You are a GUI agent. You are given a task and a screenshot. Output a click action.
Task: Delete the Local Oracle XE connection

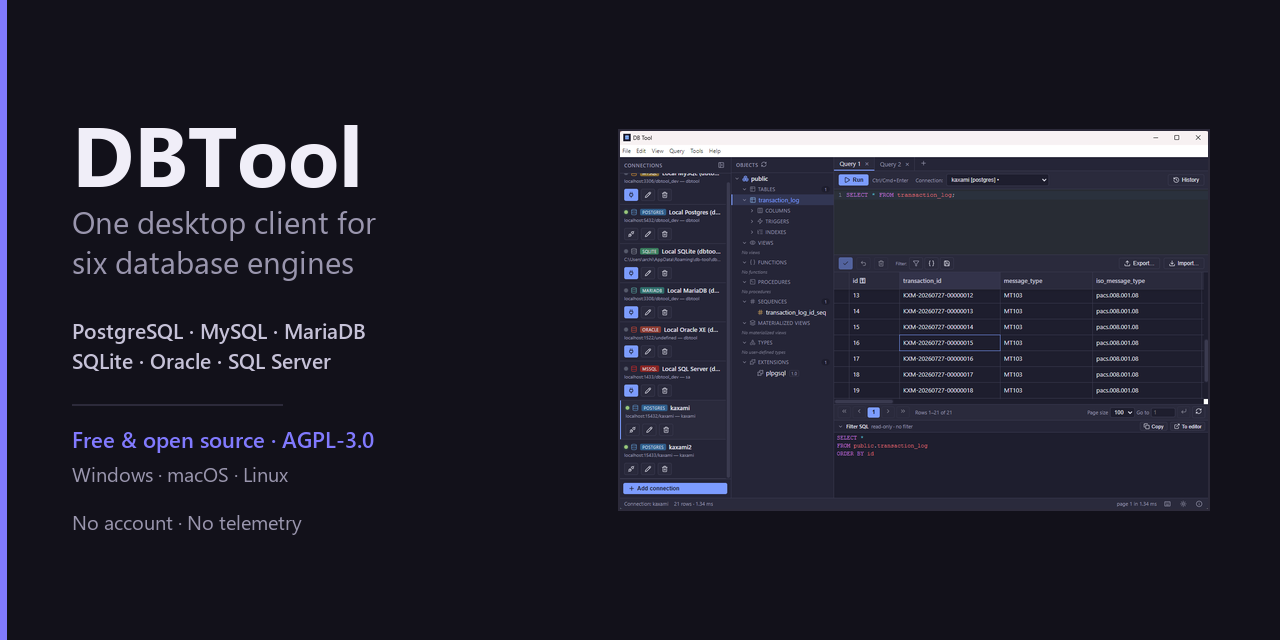665,351
